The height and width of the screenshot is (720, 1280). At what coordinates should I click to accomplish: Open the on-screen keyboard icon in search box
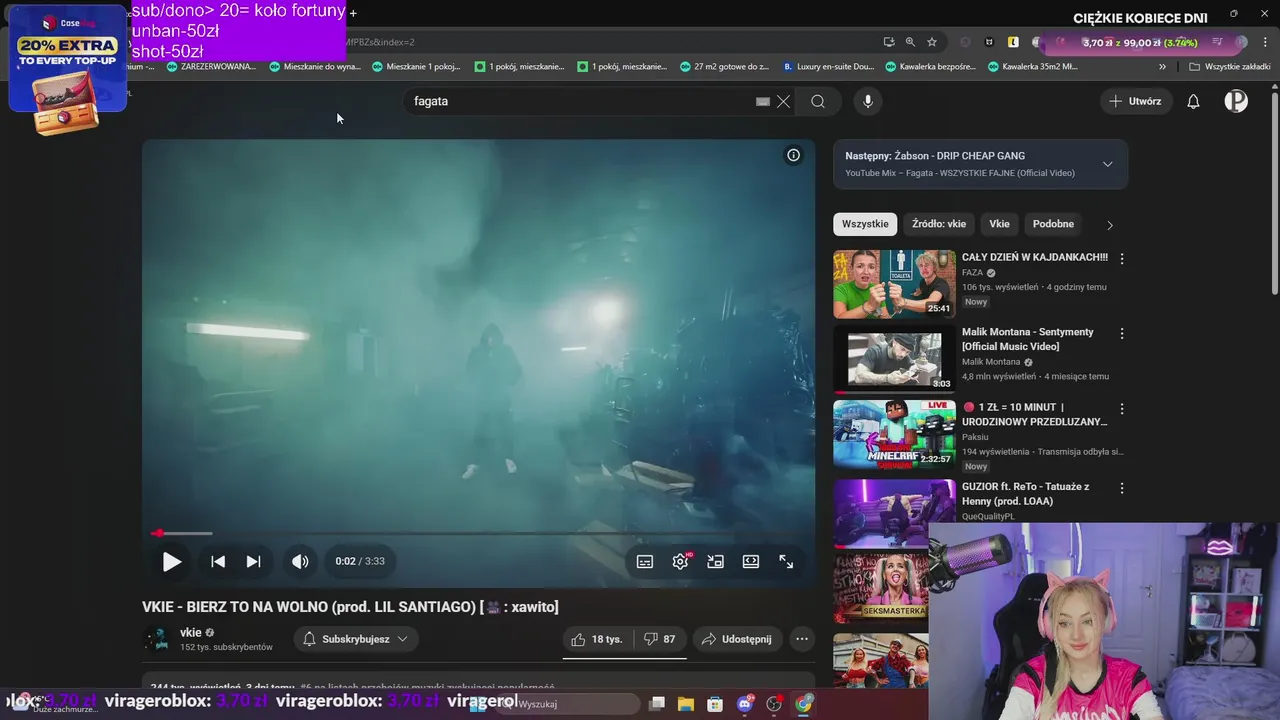coord(763,101)
